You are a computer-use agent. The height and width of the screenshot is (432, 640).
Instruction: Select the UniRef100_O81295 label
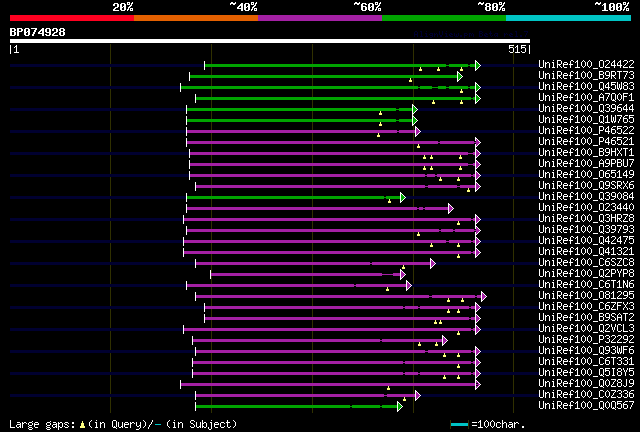click(x=586, y=296)
